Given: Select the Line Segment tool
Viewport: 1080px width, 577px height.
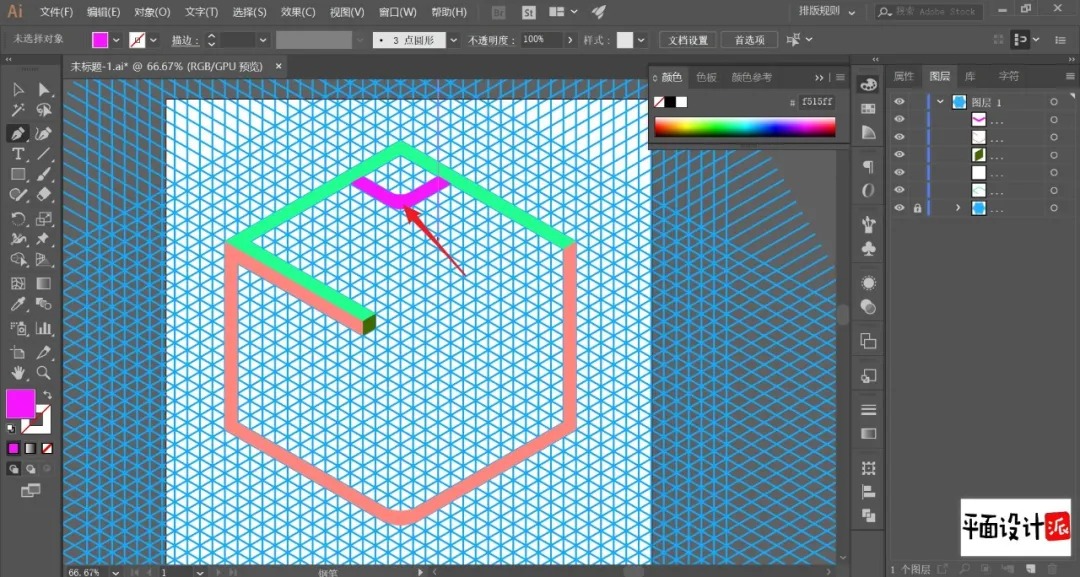Looking at the screenshot, I should point(44,154).
